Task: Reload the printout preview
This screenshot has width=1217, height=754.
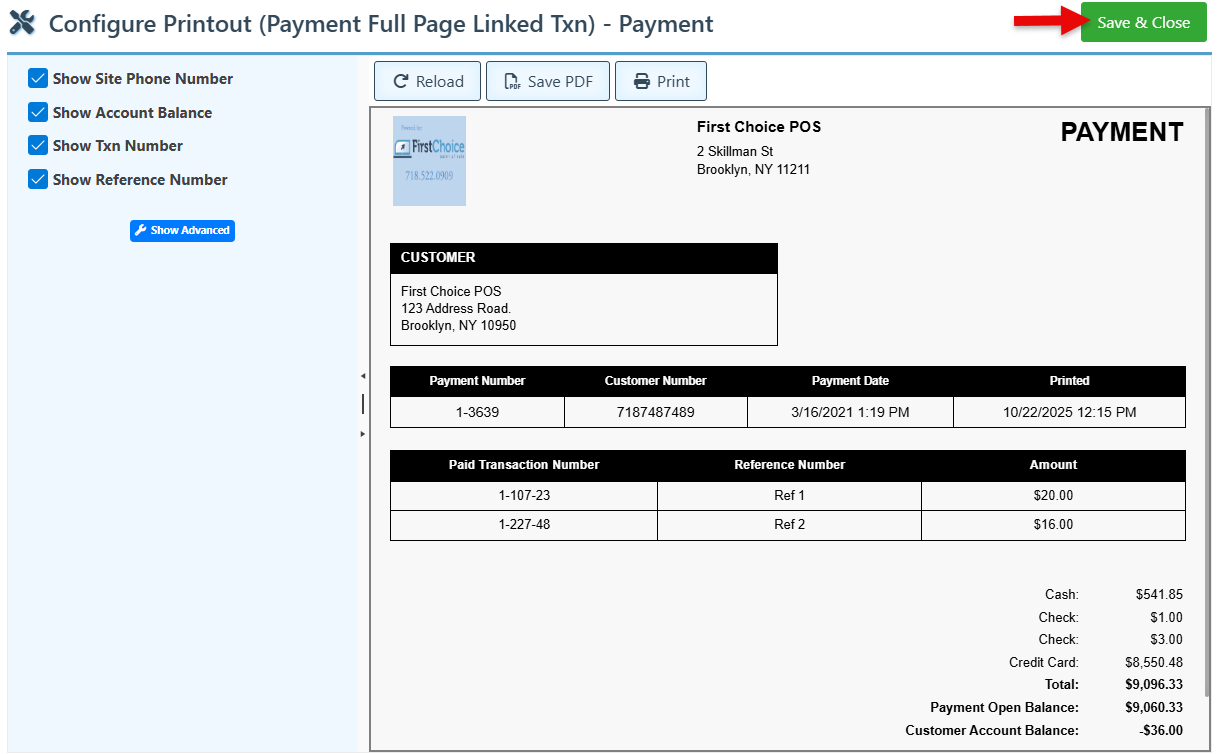Action: point(428,82)
